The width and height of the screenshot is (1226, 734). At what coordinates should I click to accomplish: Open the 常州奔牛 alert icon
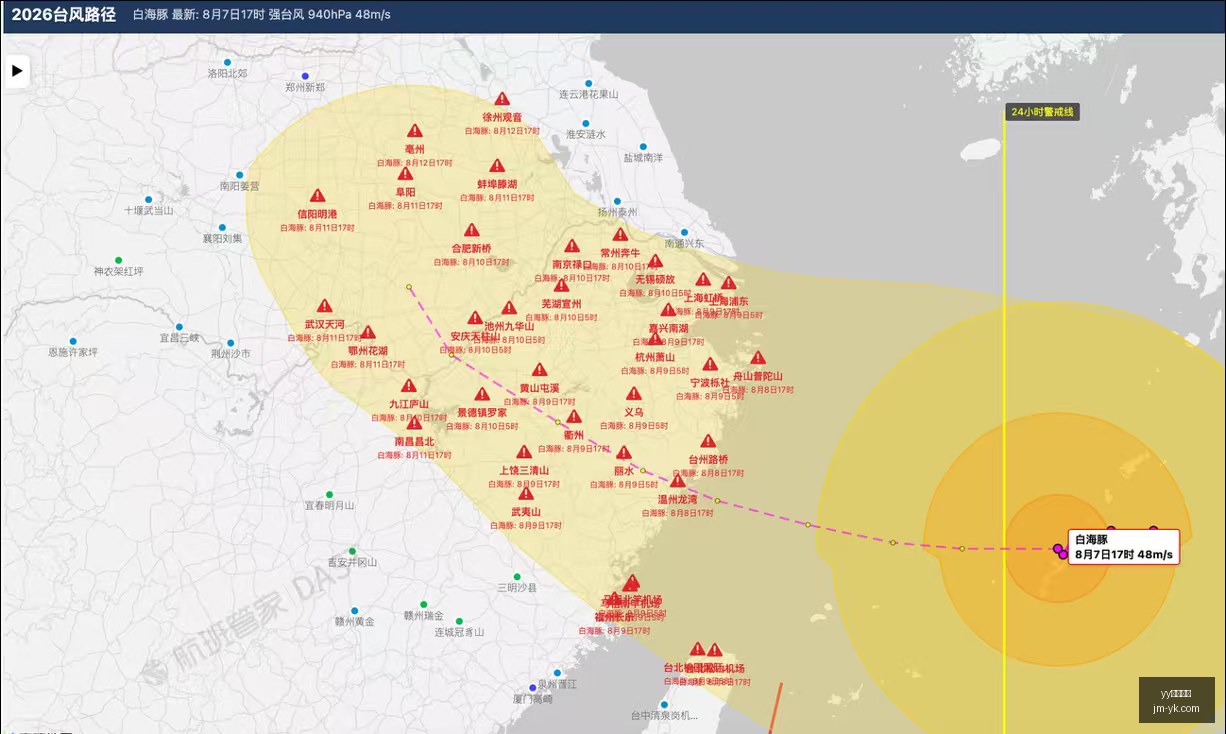(620, 235)
